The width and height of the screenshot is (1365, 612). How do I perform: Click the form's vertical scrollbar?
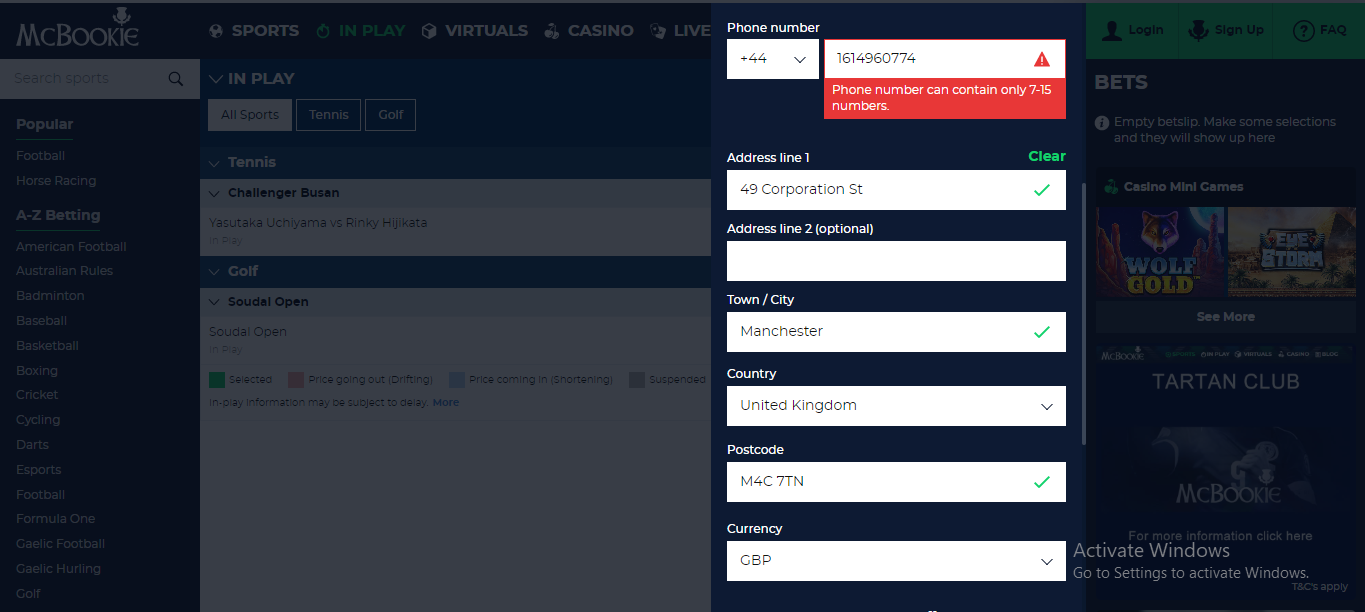[1085, 312]
